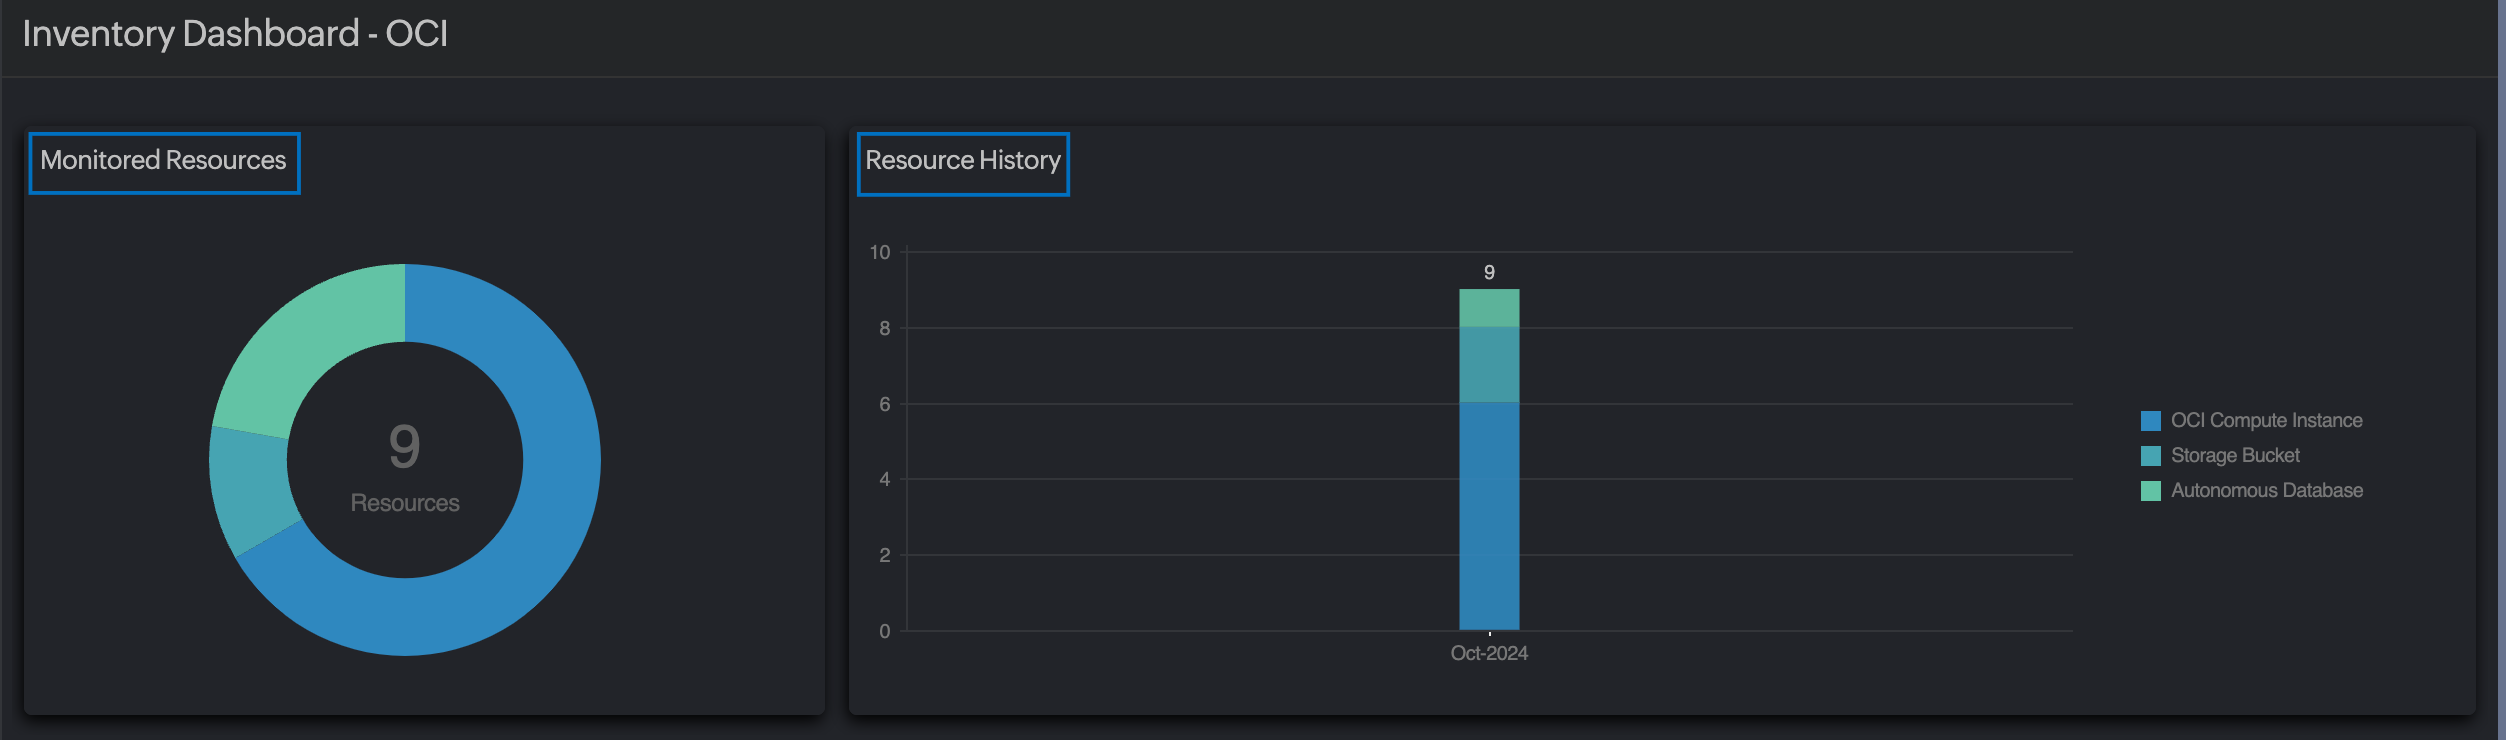
Task: Click the Monitored Resources panel heading
Action: pos(163,161)
